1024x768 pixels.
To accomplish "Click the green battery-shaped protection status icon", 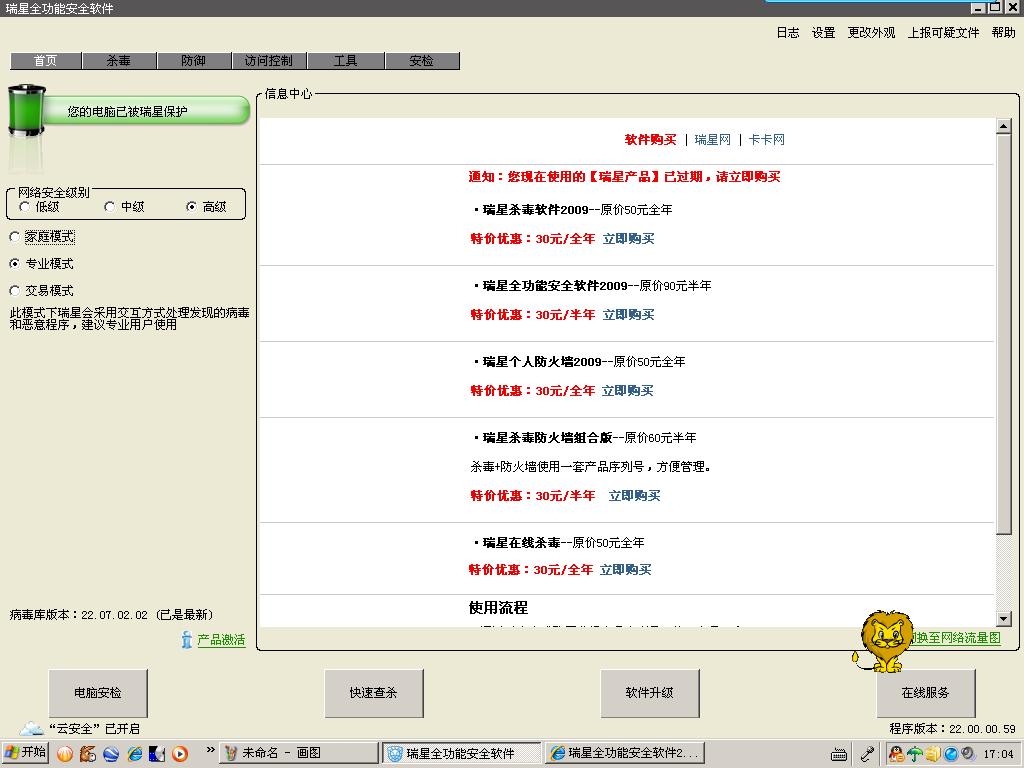I will (27, 111).
